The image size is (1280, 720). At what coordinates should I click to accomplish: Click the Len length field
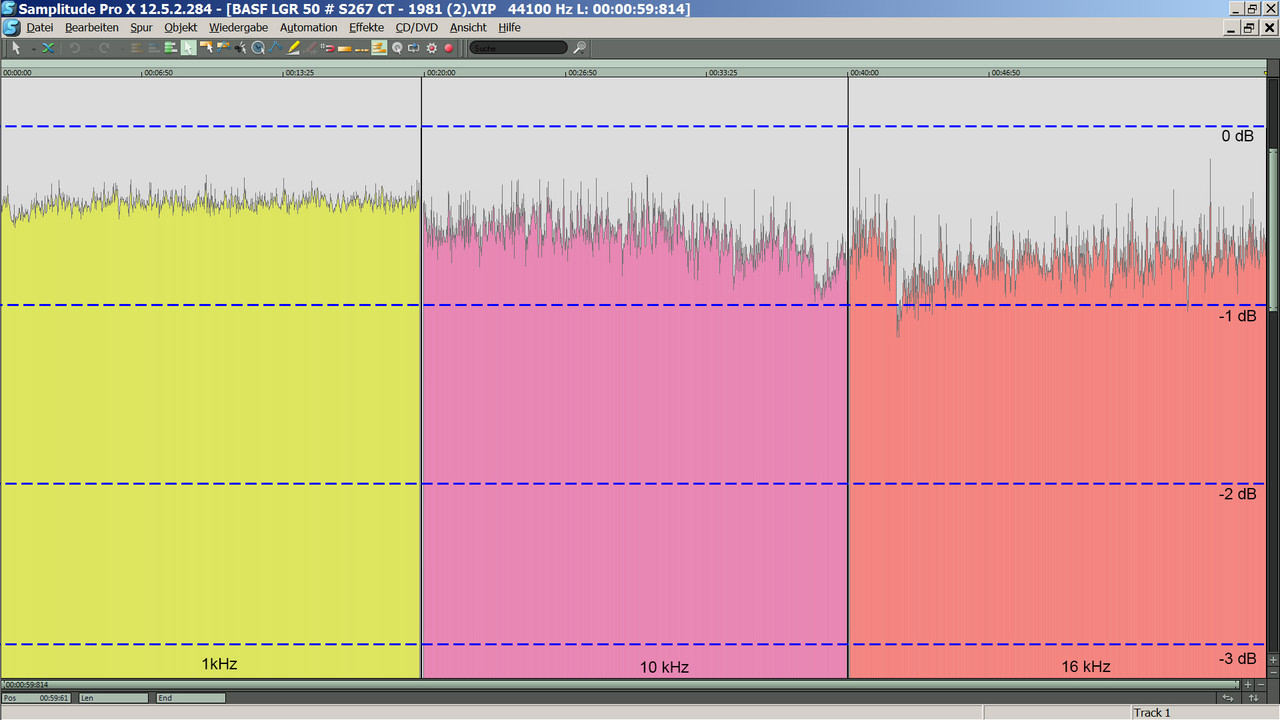[x=113, y=698]
